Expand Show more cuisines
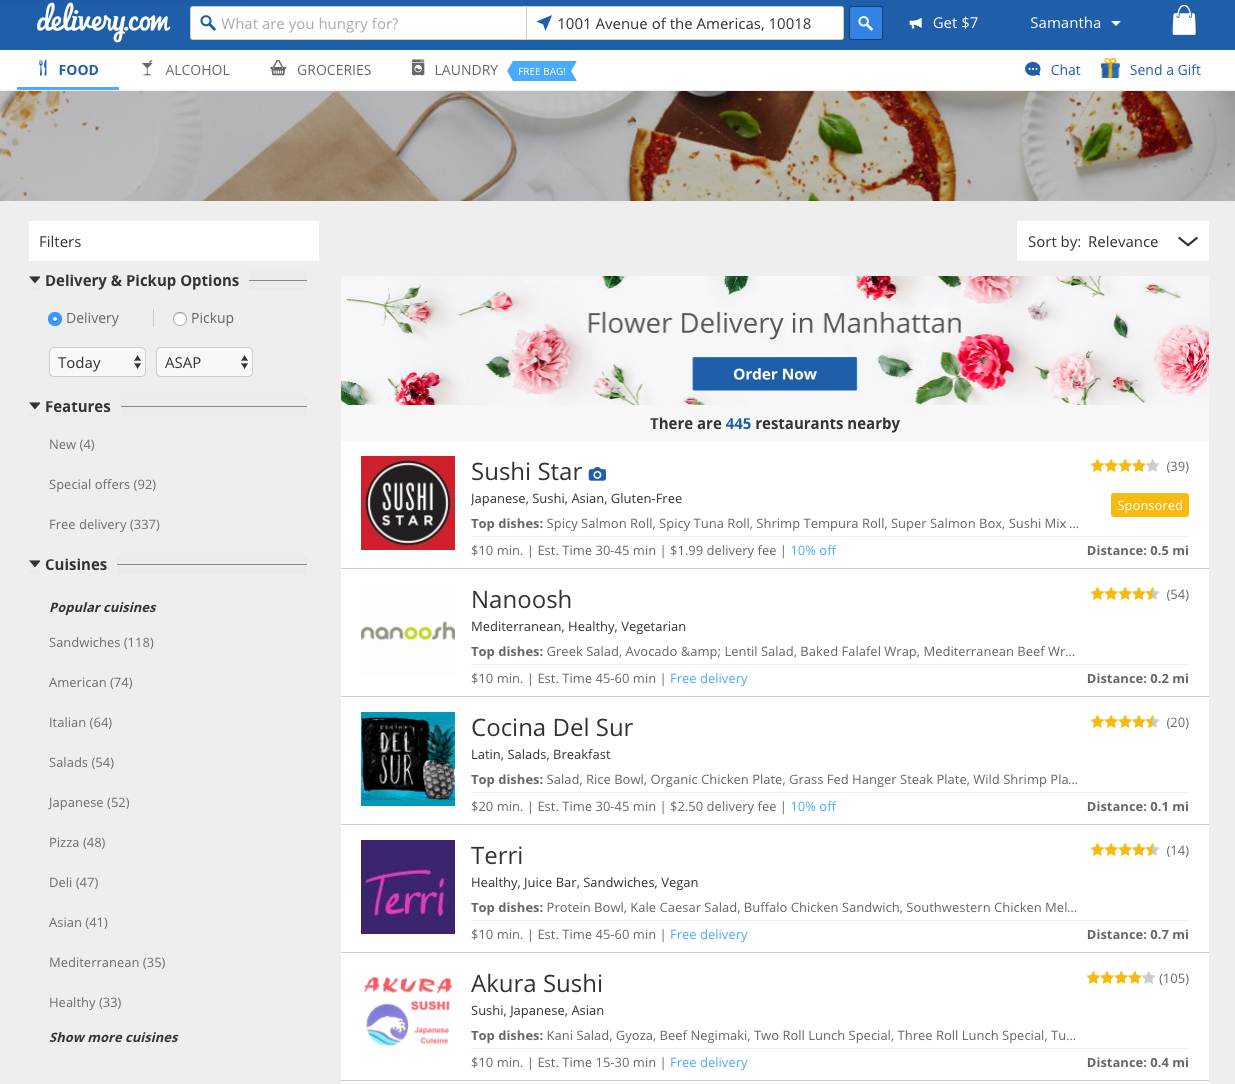Viewport: 1235px width, 1084px height. 114,1037
